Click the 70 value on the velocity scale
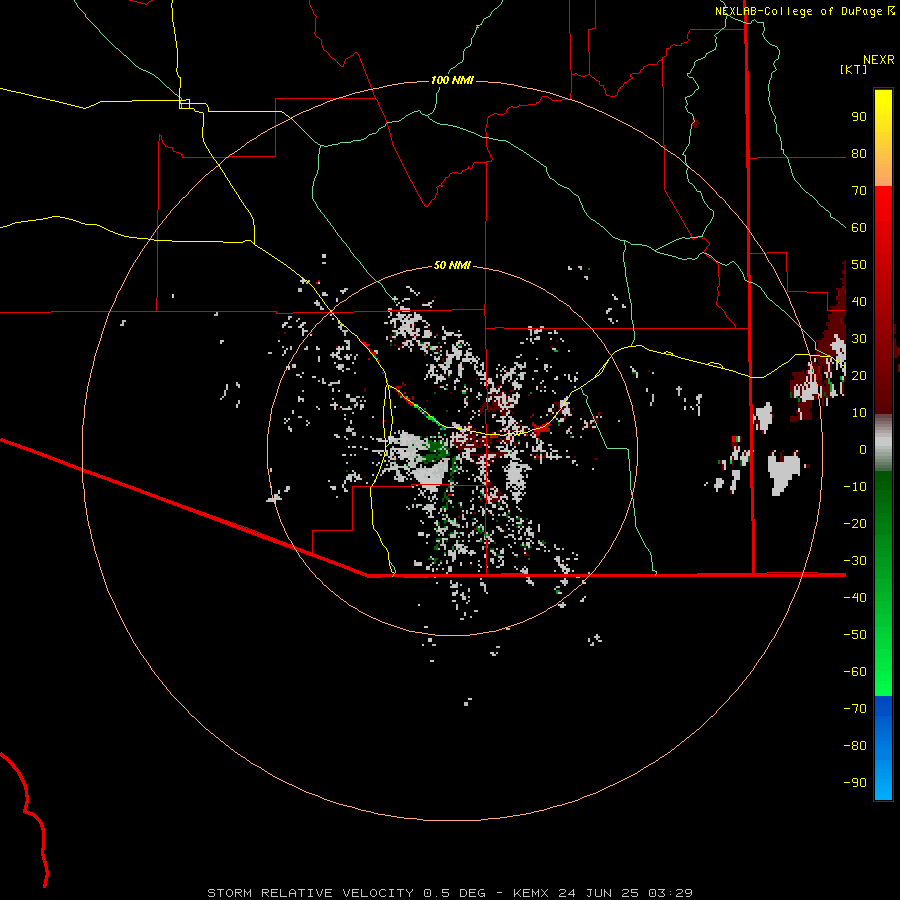900x900 pixels. (859, 191)
